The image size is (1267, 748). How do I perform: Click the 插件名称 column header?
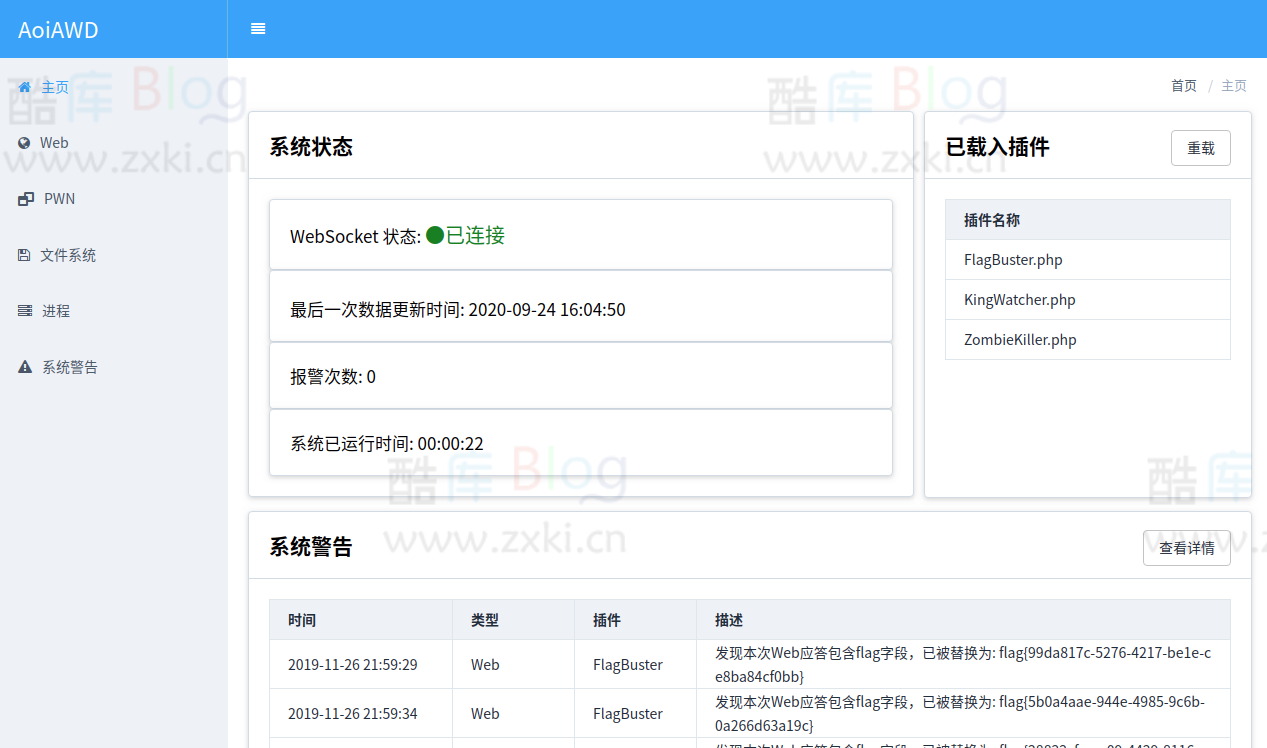pos(989,219)
